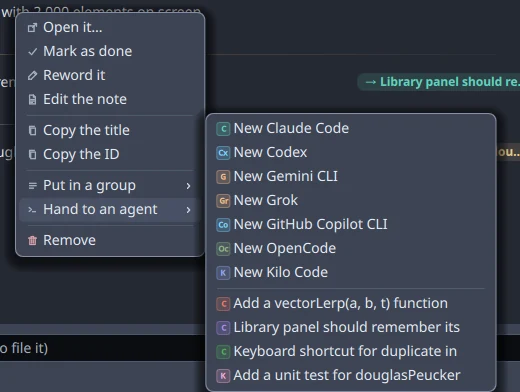Image resolution: width=520 pixels, height=392 pixels.
Task: Click the clipboard icon beside Copy the ID
Action: (x=32, y=154)
